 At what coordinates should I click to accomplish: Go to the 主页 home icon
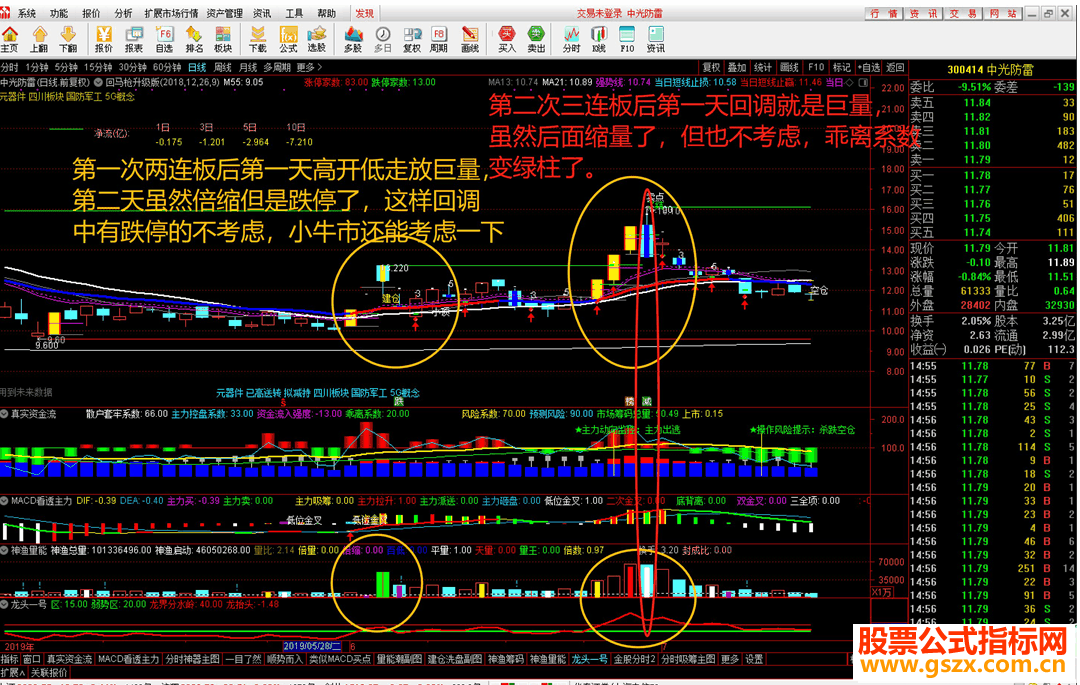pos(10,39)
